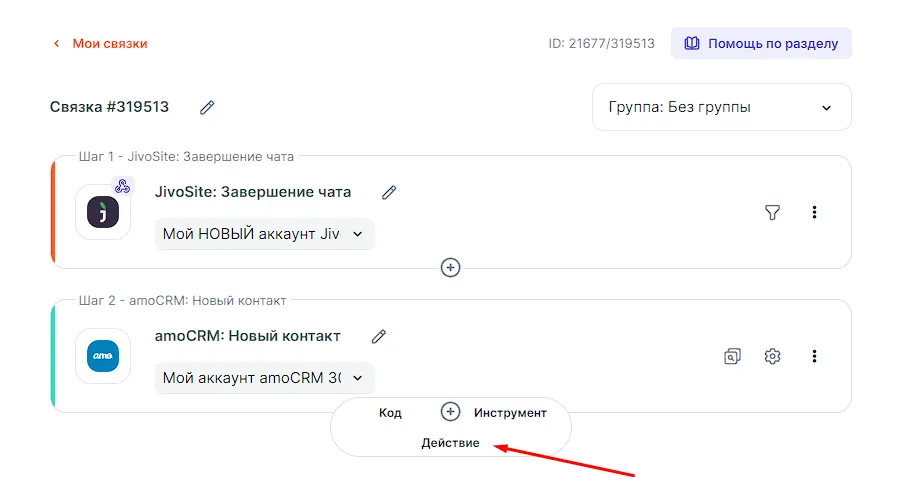Select Код option in add menu

390,412
